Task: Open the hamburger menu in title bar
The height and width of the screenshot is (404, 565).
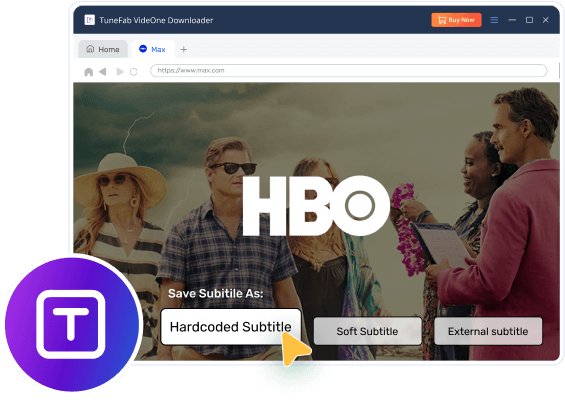Action: pyautogui.click(x=494, y=20)
